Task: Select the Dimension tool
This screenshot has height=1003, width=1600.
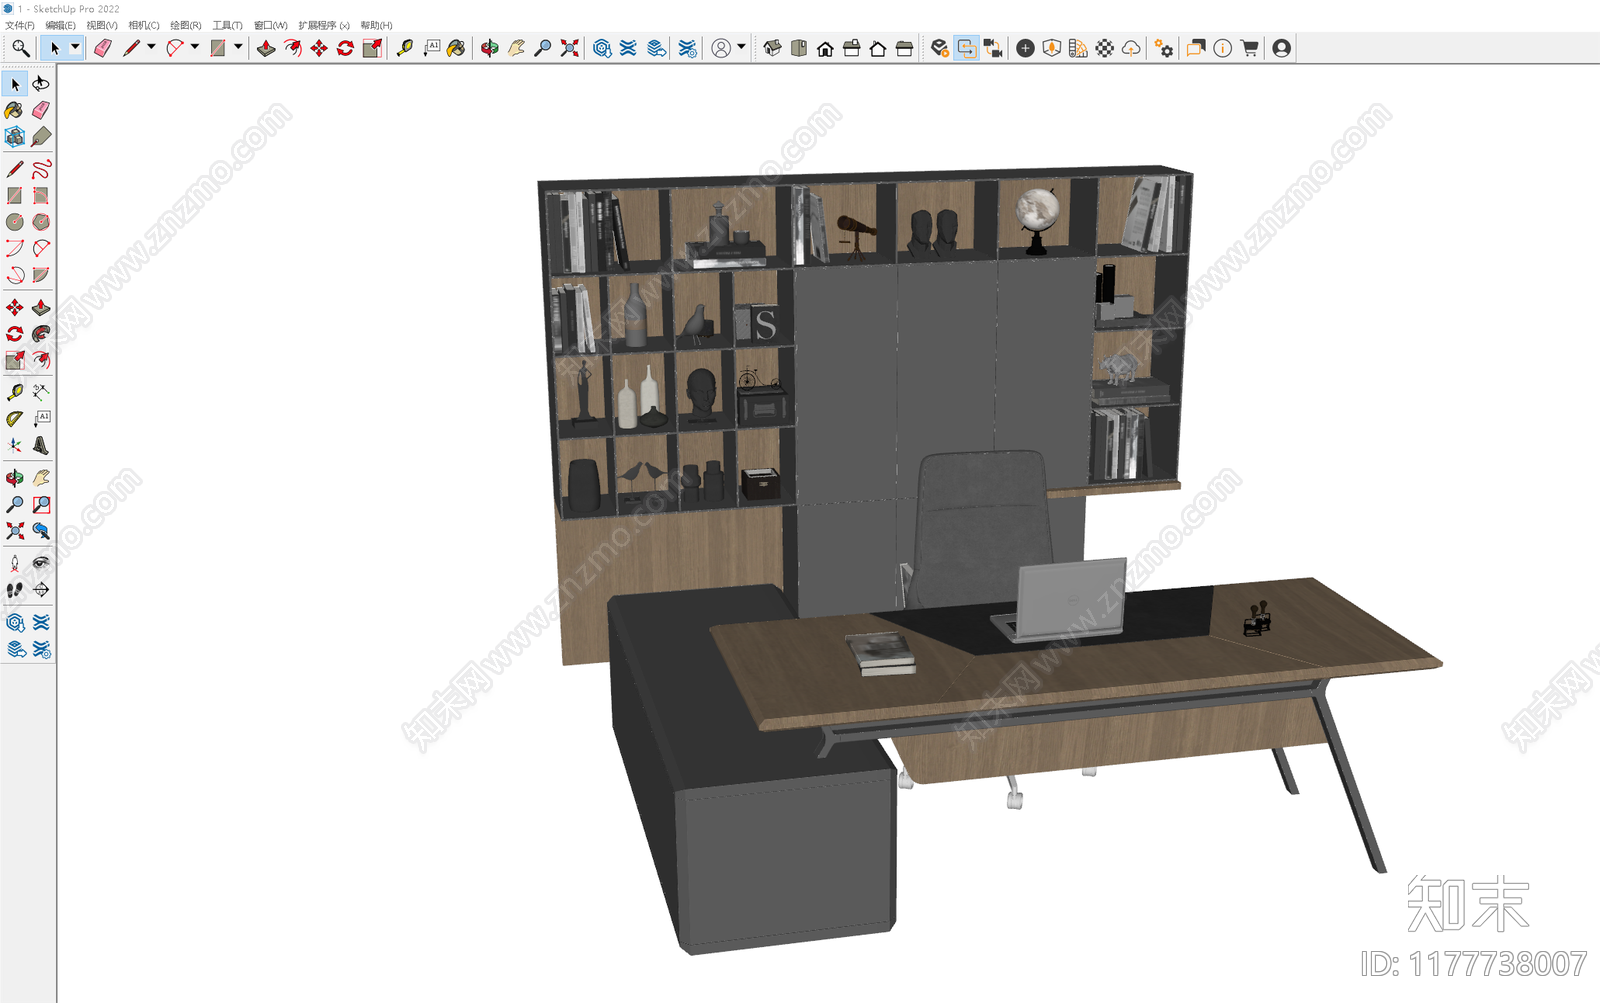Action: click(x=41, y=393)
